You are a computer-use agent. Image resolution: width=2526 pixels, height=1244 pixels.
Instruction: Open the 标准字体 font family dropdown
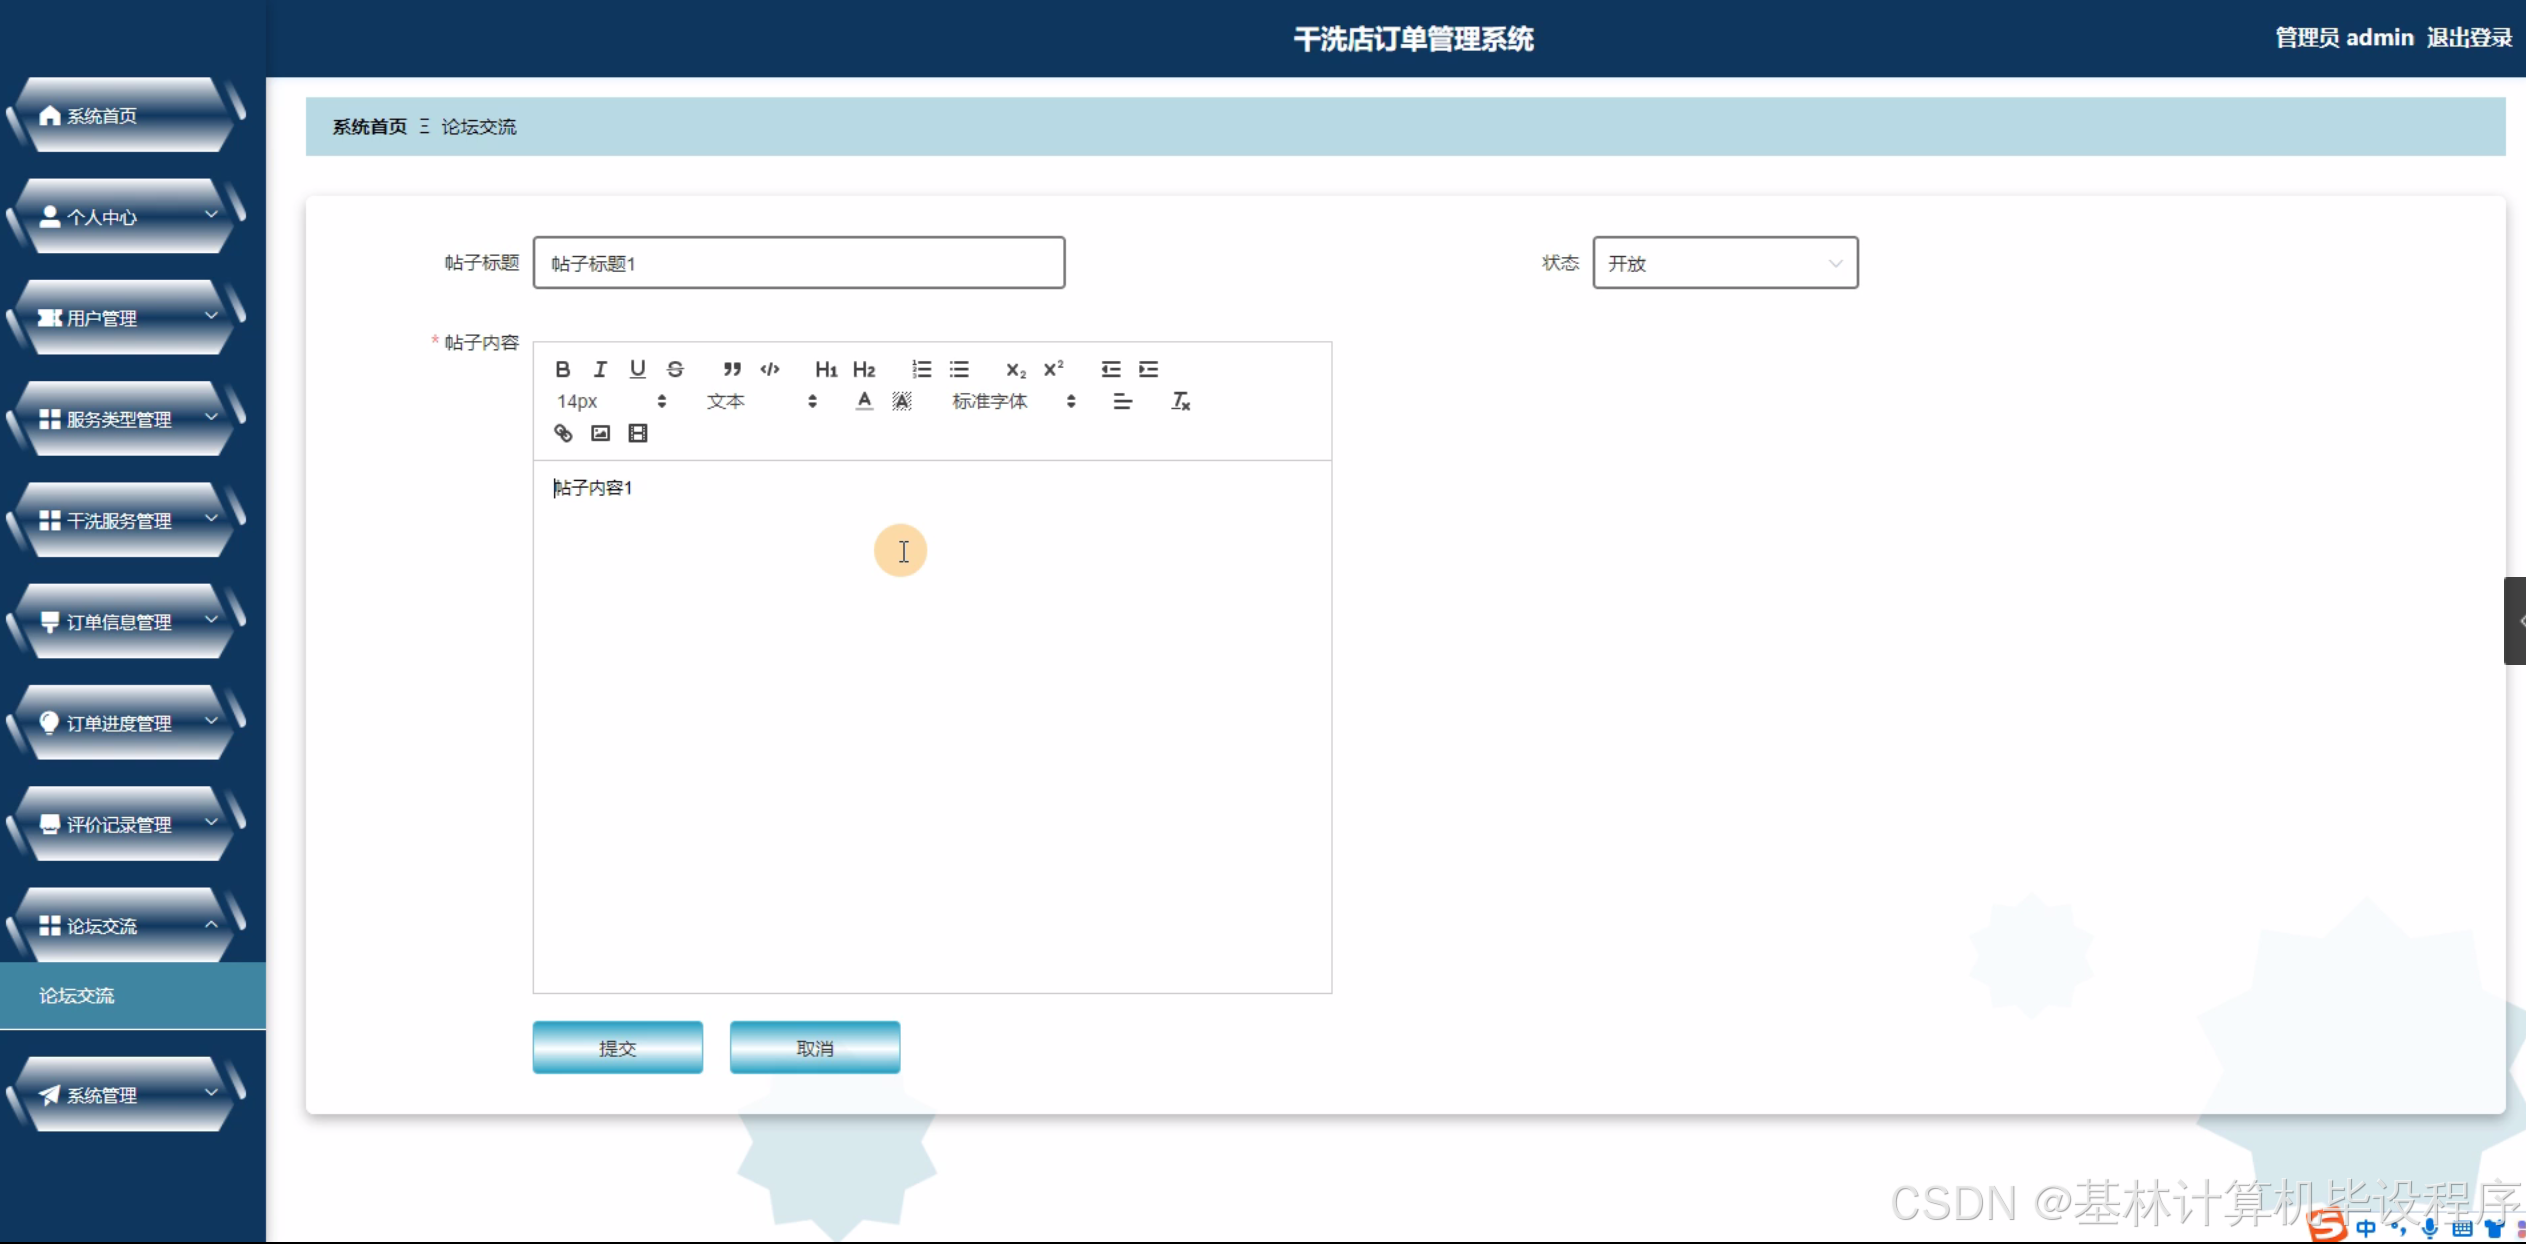point(1012,401)
